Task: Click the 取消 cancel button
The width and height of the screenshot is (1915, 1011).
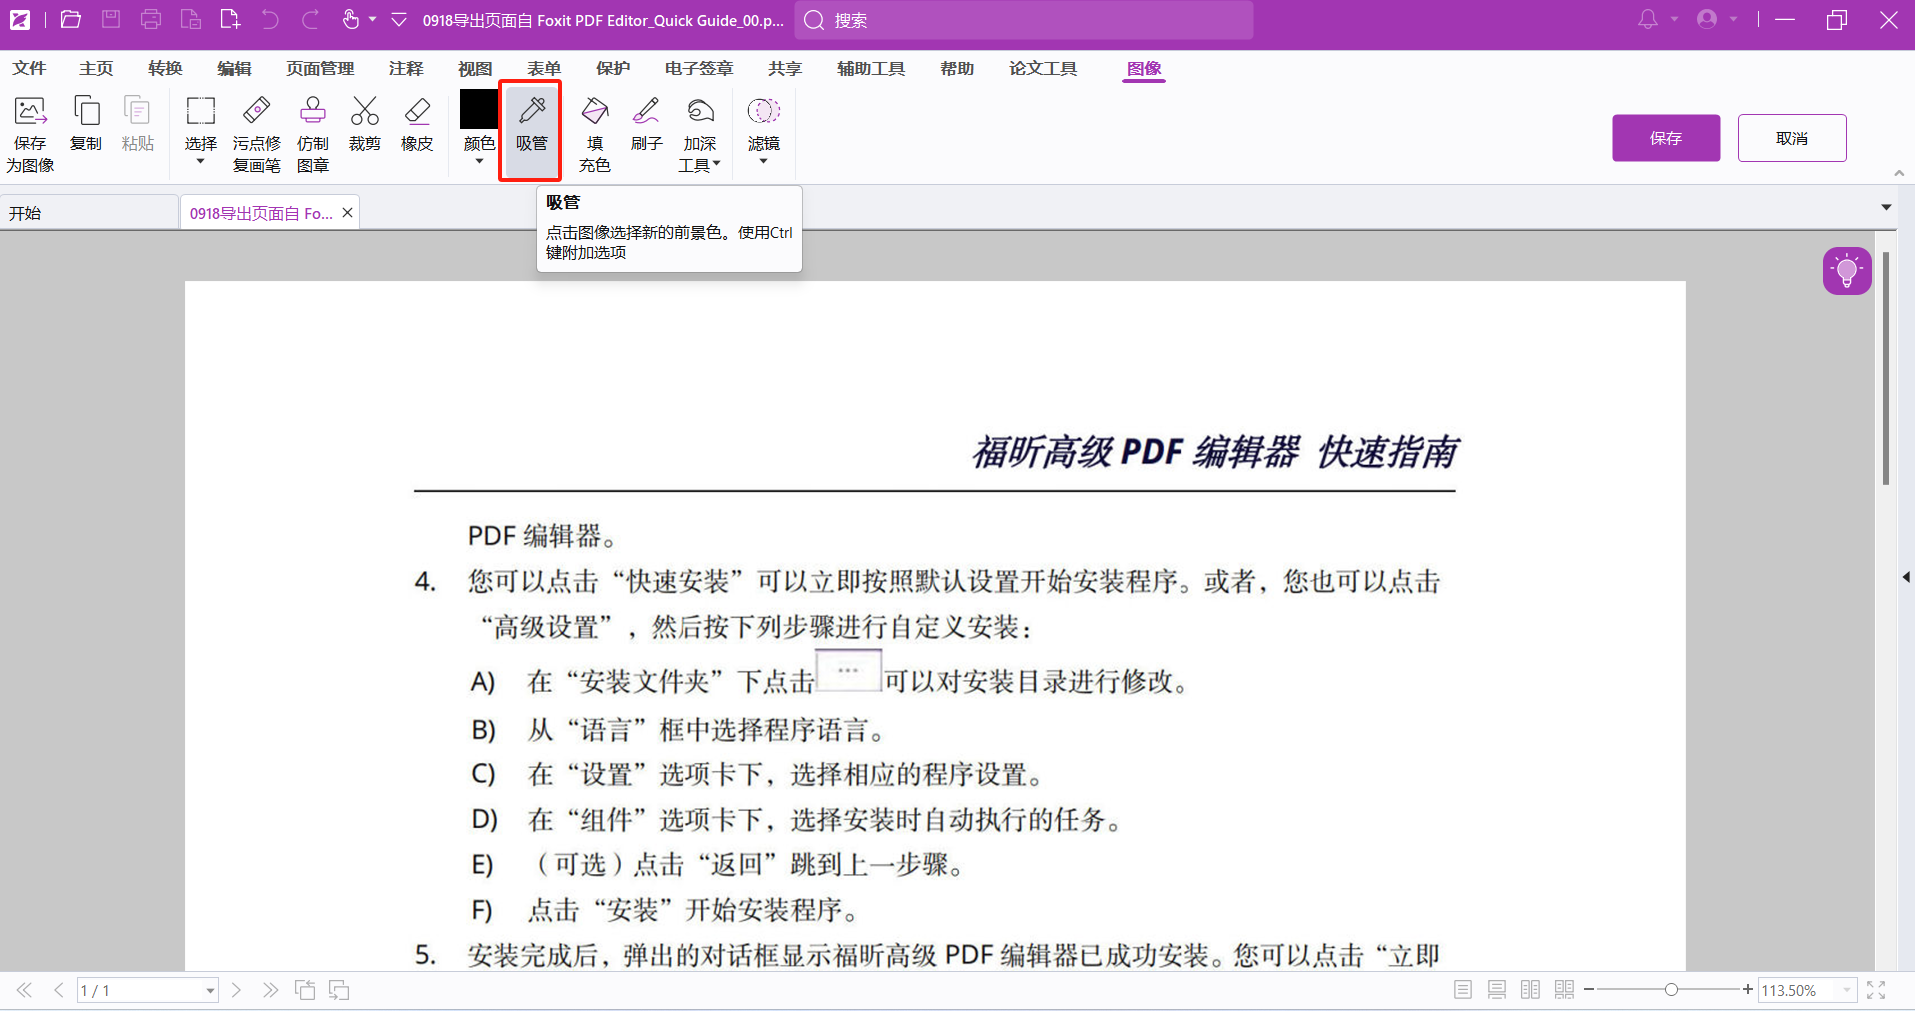Action: click(x=1792, y=138)
